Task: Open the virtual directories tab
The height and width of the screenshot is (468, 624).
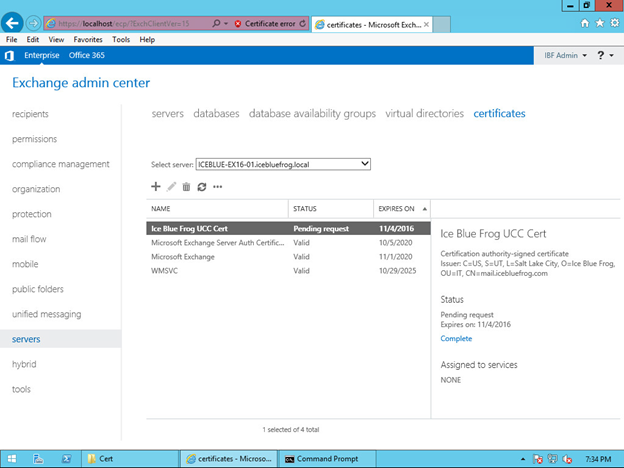Action: (424, 113)
